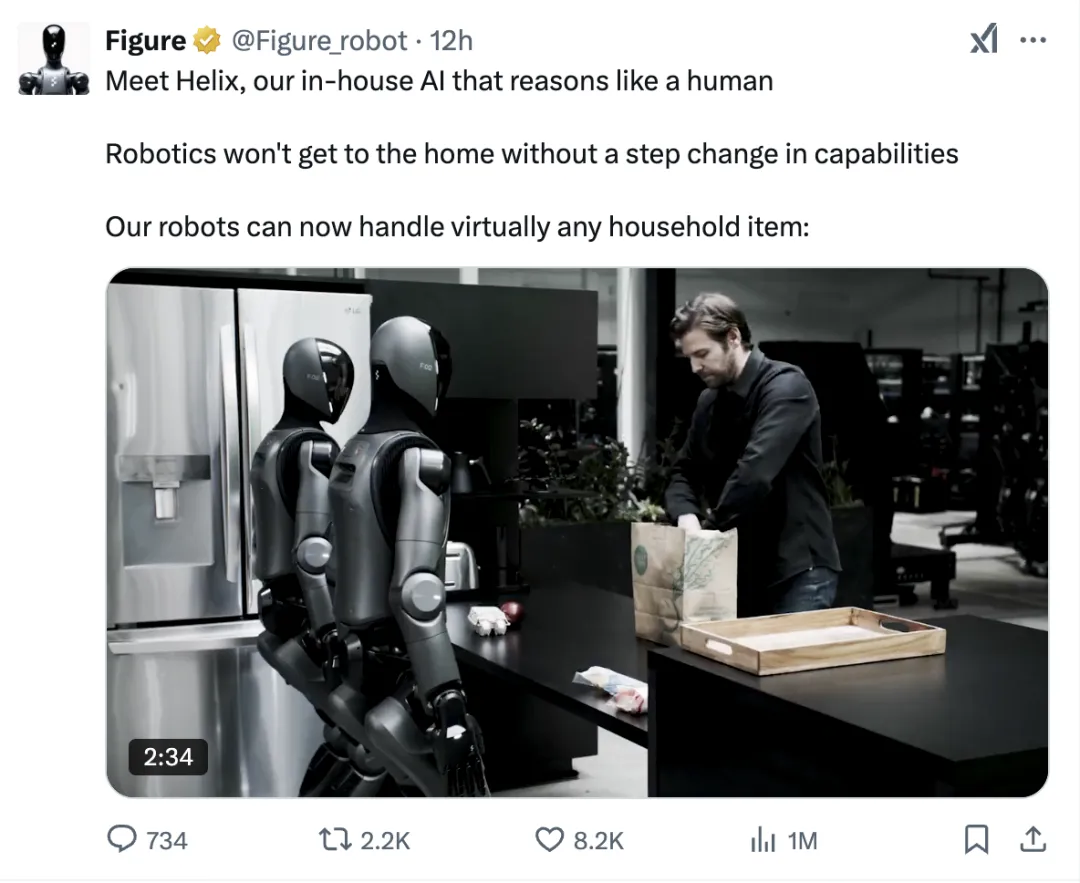Click the Figure profile avatar

54,59
